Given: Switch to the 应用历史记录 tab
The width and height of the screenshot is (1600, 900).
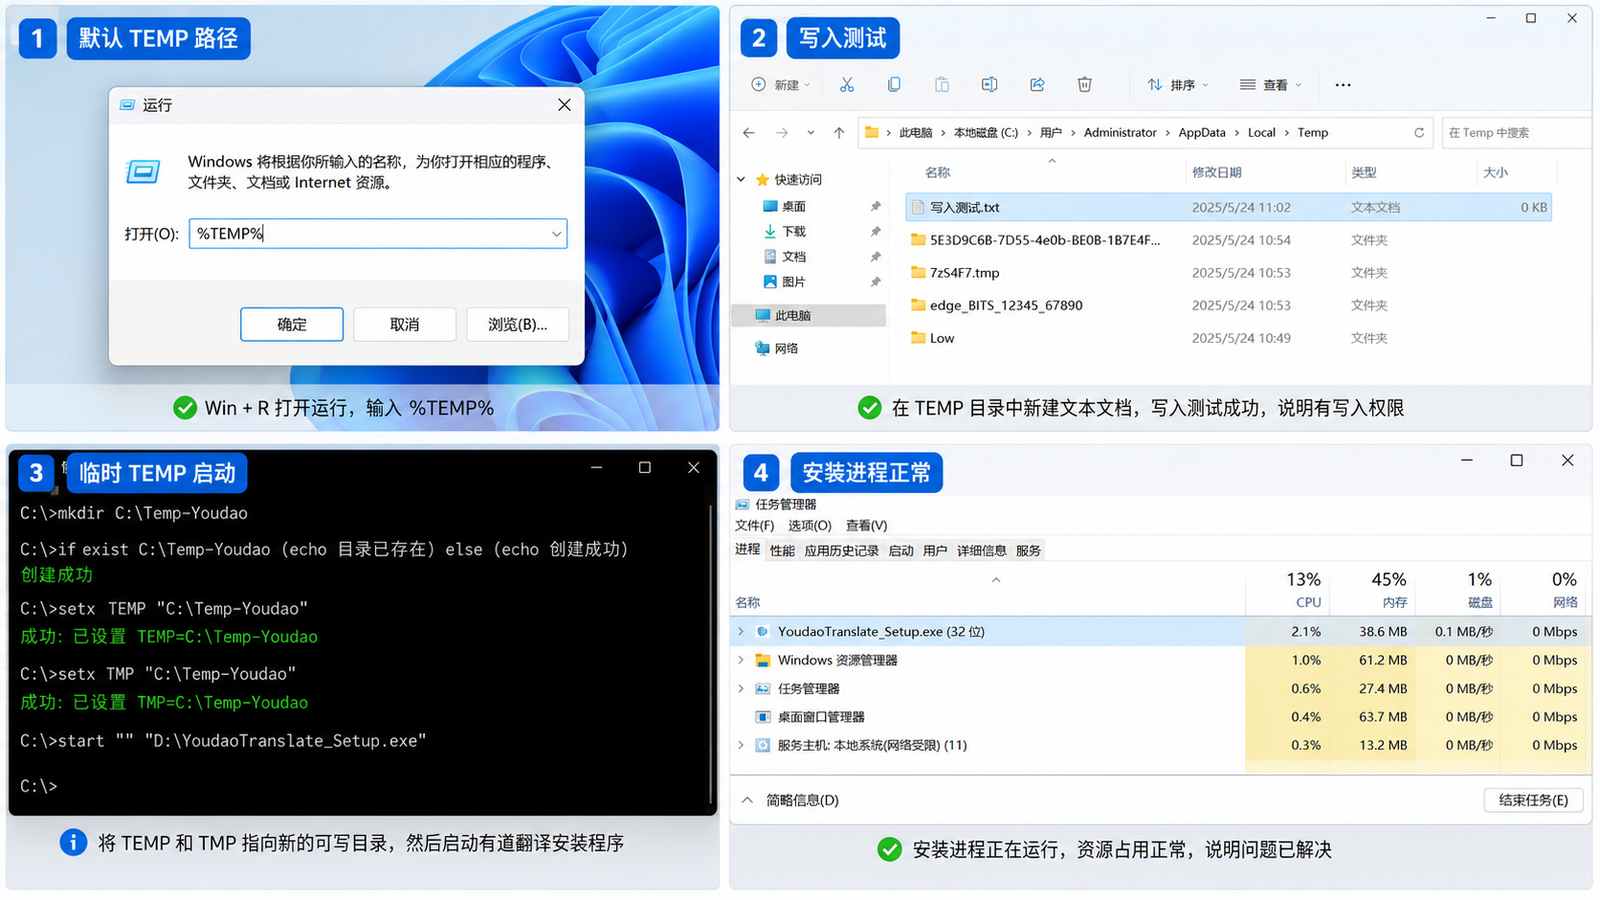Looking at the screenshot, I should [842, 551].
